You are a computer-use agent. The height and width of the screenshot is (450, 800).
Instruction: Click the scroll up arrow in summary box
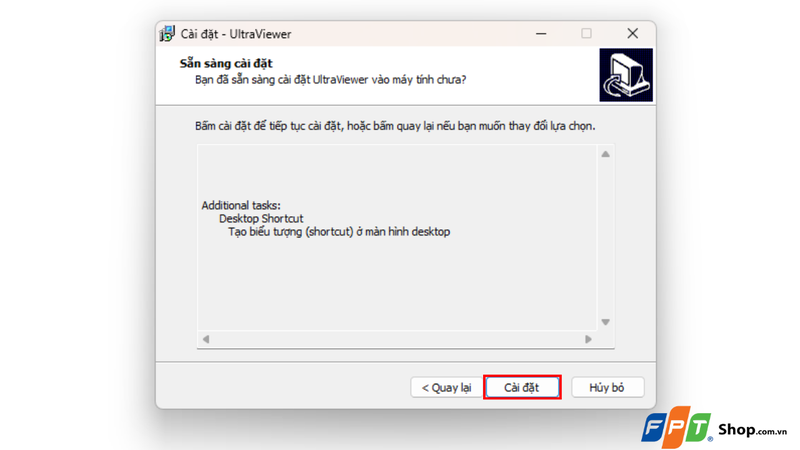606,154
